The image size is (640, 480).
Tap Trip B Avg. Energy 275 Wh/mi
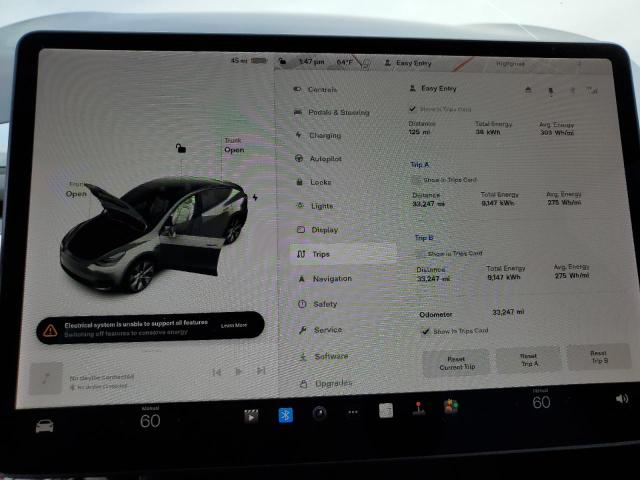pos(571,271)
